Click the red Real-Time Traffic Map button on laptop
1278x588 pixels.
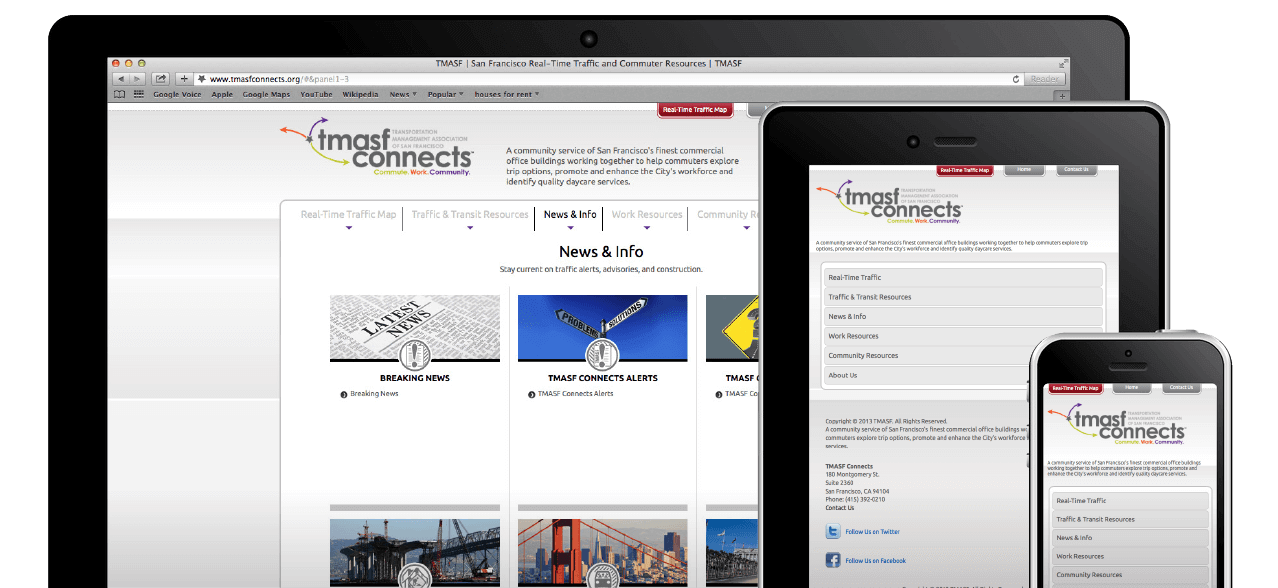(695, 109)
